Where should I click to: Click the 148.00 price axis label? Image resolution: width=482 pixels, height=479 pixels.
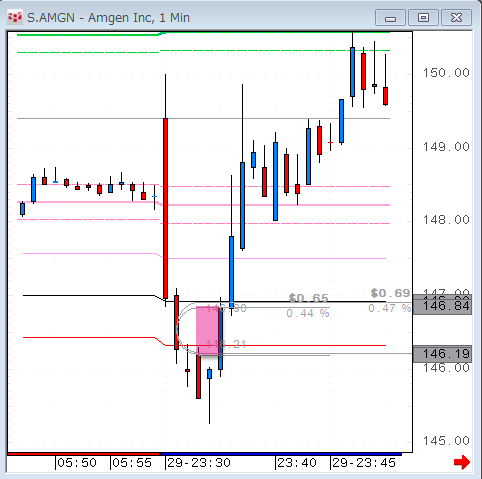(446, 220)
